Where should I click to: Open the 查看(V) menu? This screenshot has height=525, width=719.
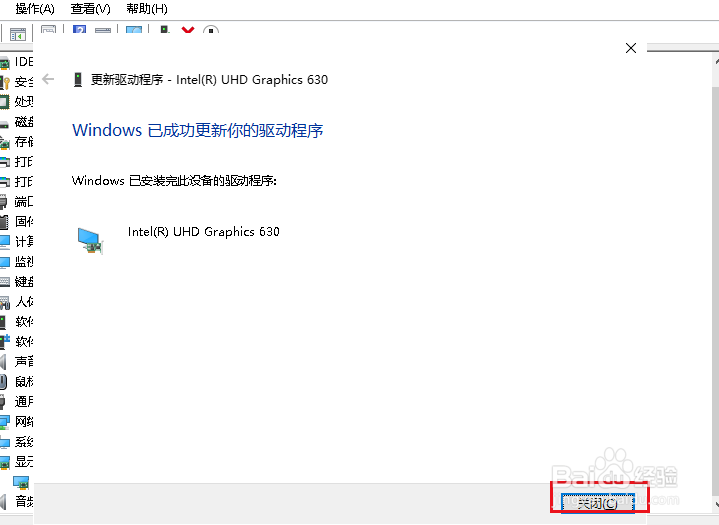[90, 9]
